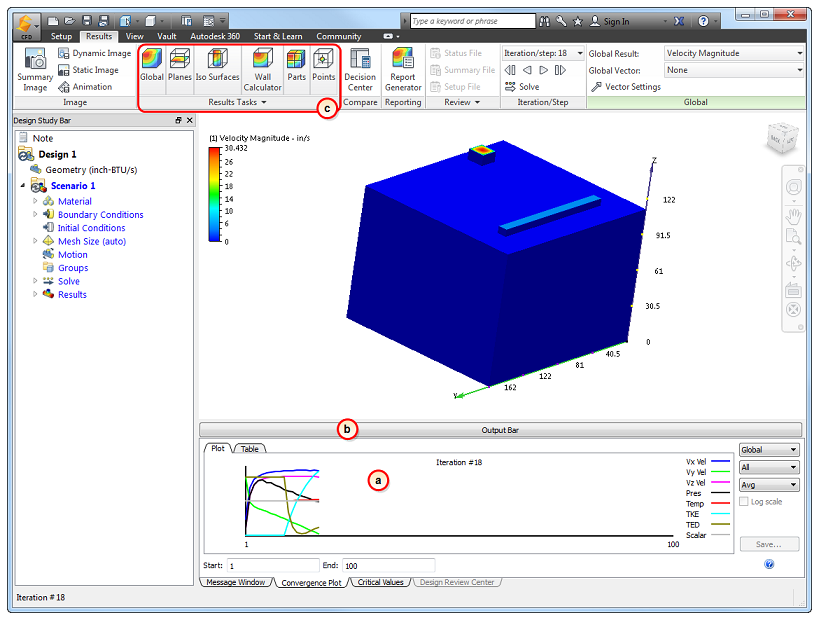
Task: Open the Autodesk 360 ribbon tab
Action: pyautogui.click(x=215, y=36)
